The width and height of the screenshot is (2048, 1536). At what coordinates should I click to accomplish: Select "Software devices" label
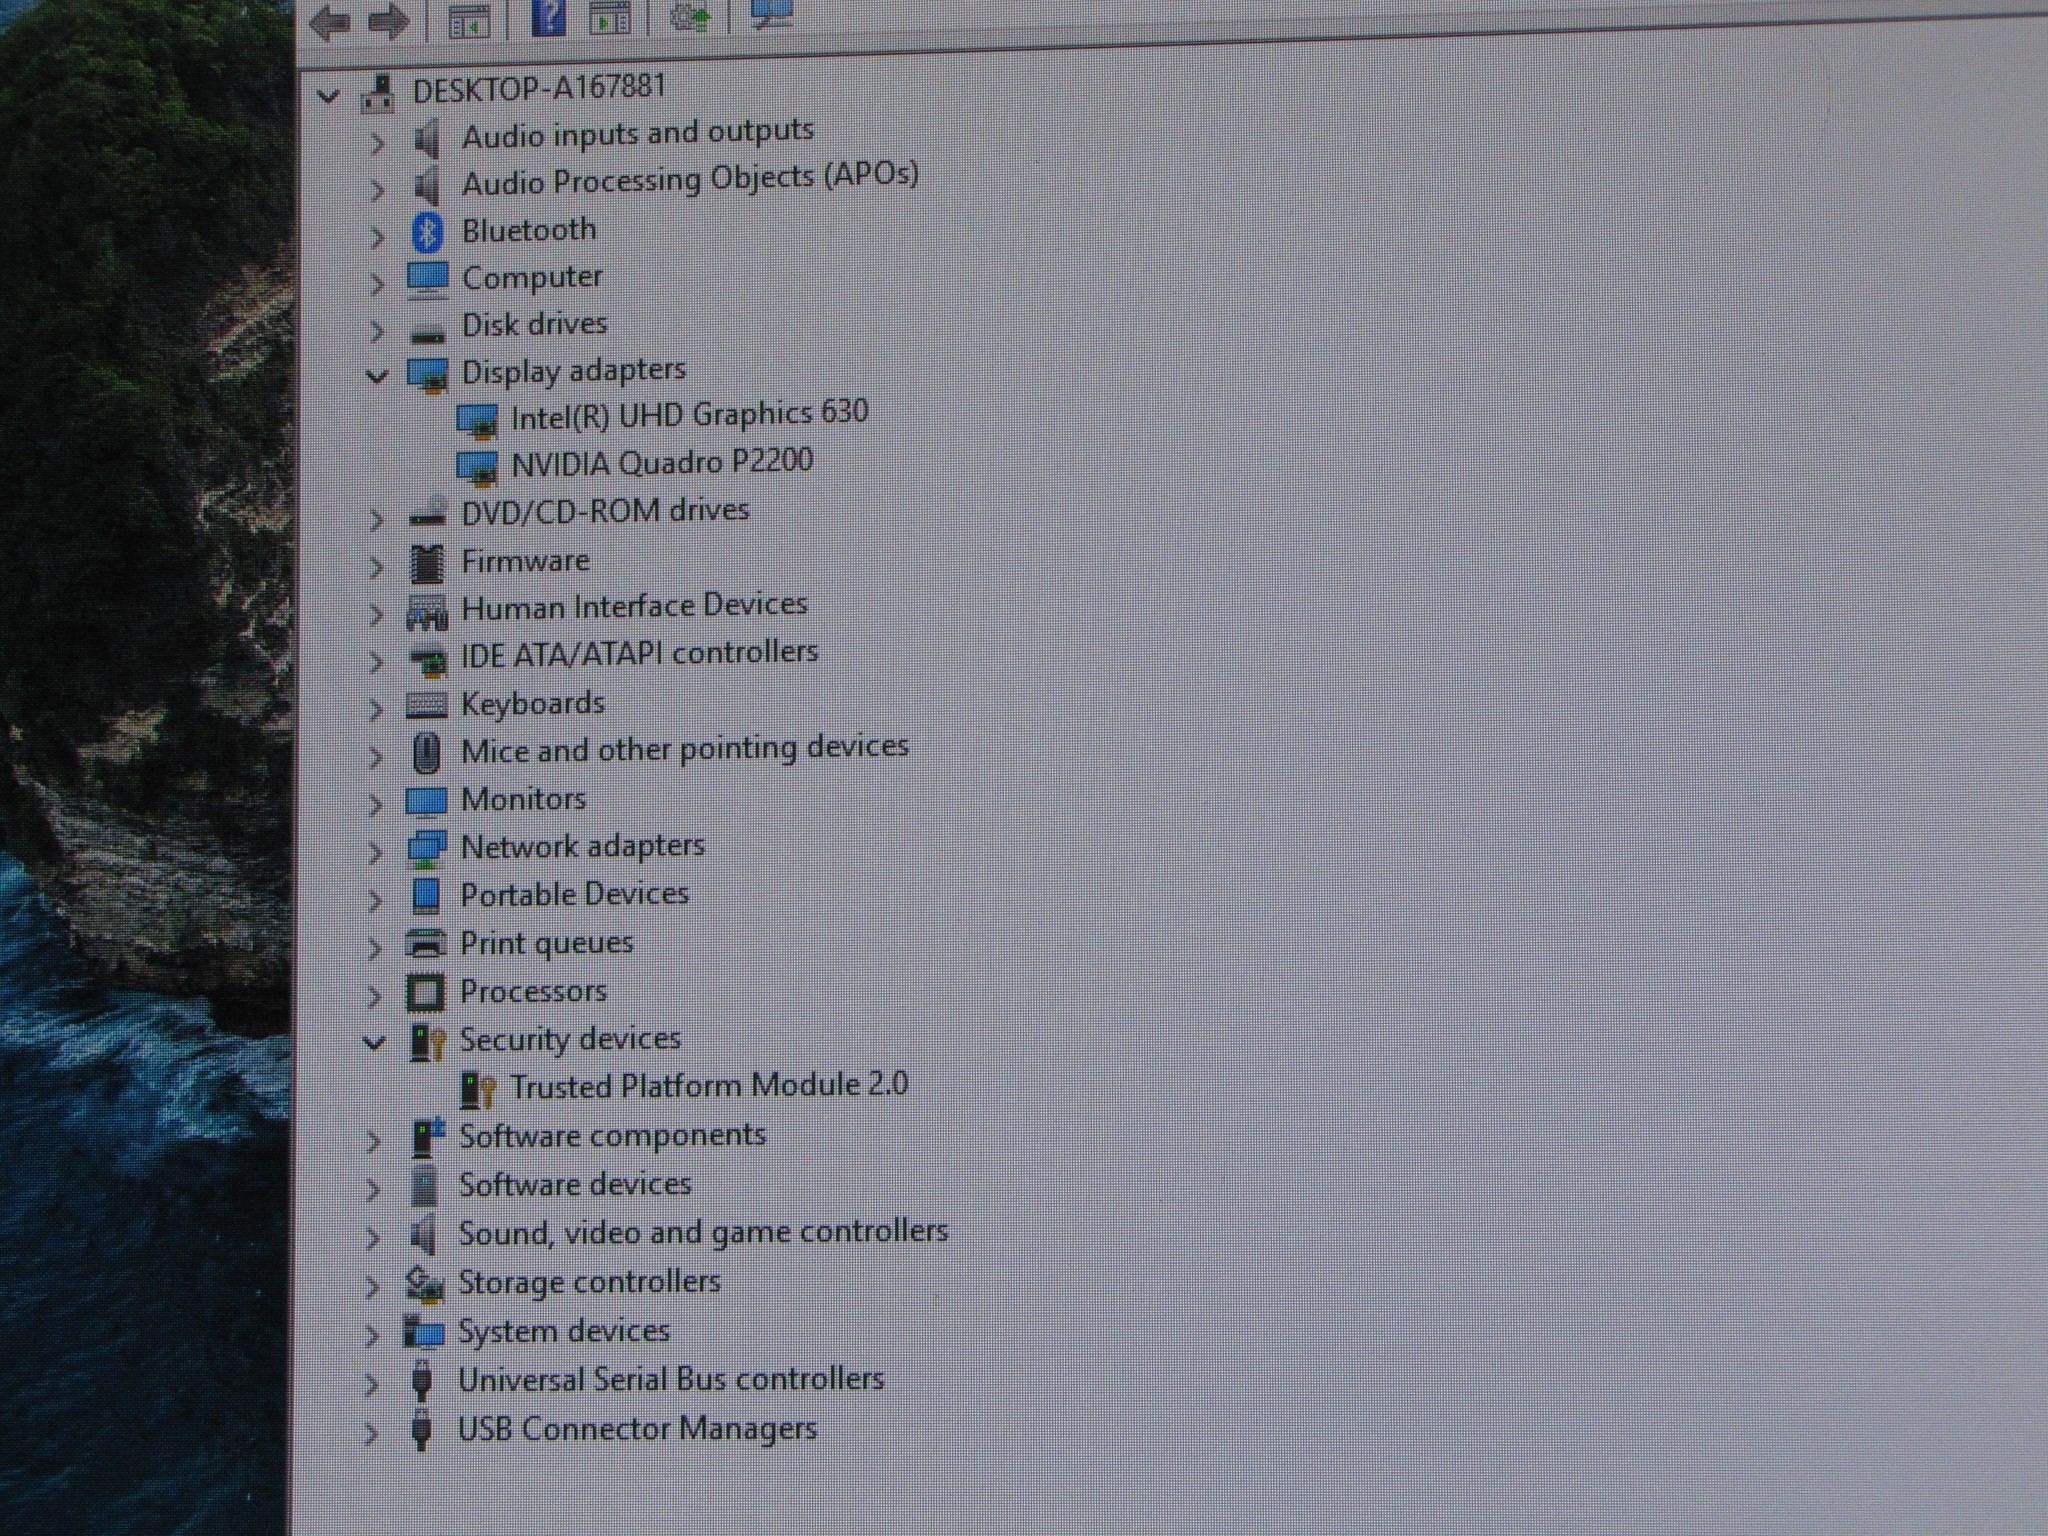coord(575,1185)
